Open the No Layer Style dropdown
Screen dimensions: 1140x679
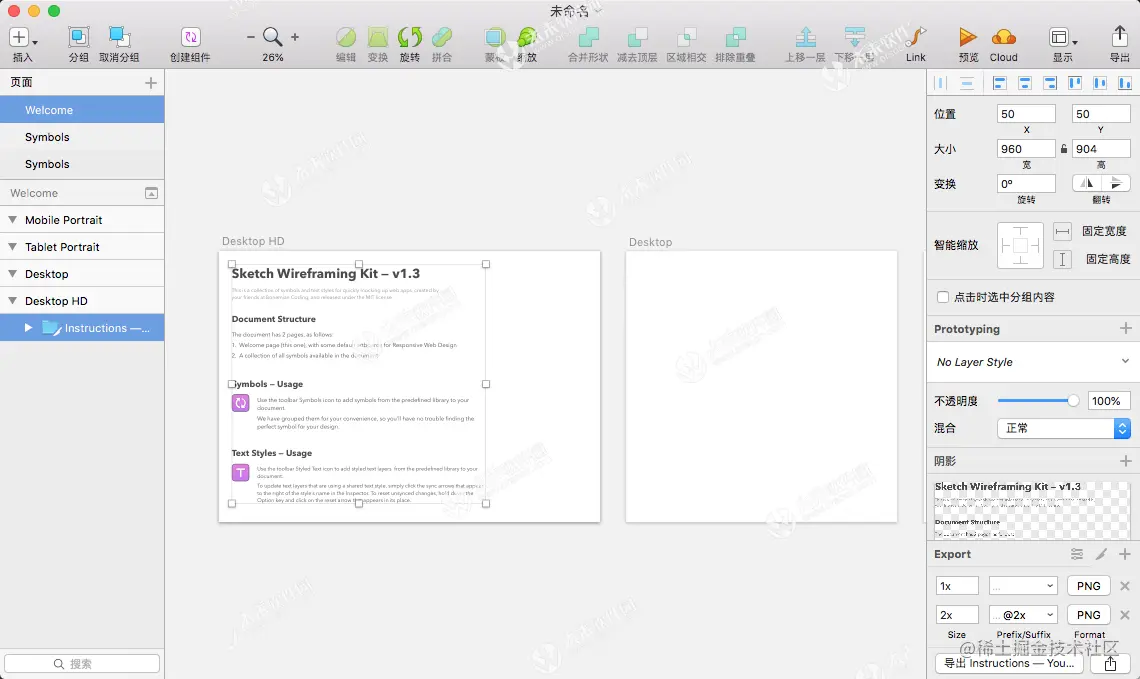tap(1032, 362)
